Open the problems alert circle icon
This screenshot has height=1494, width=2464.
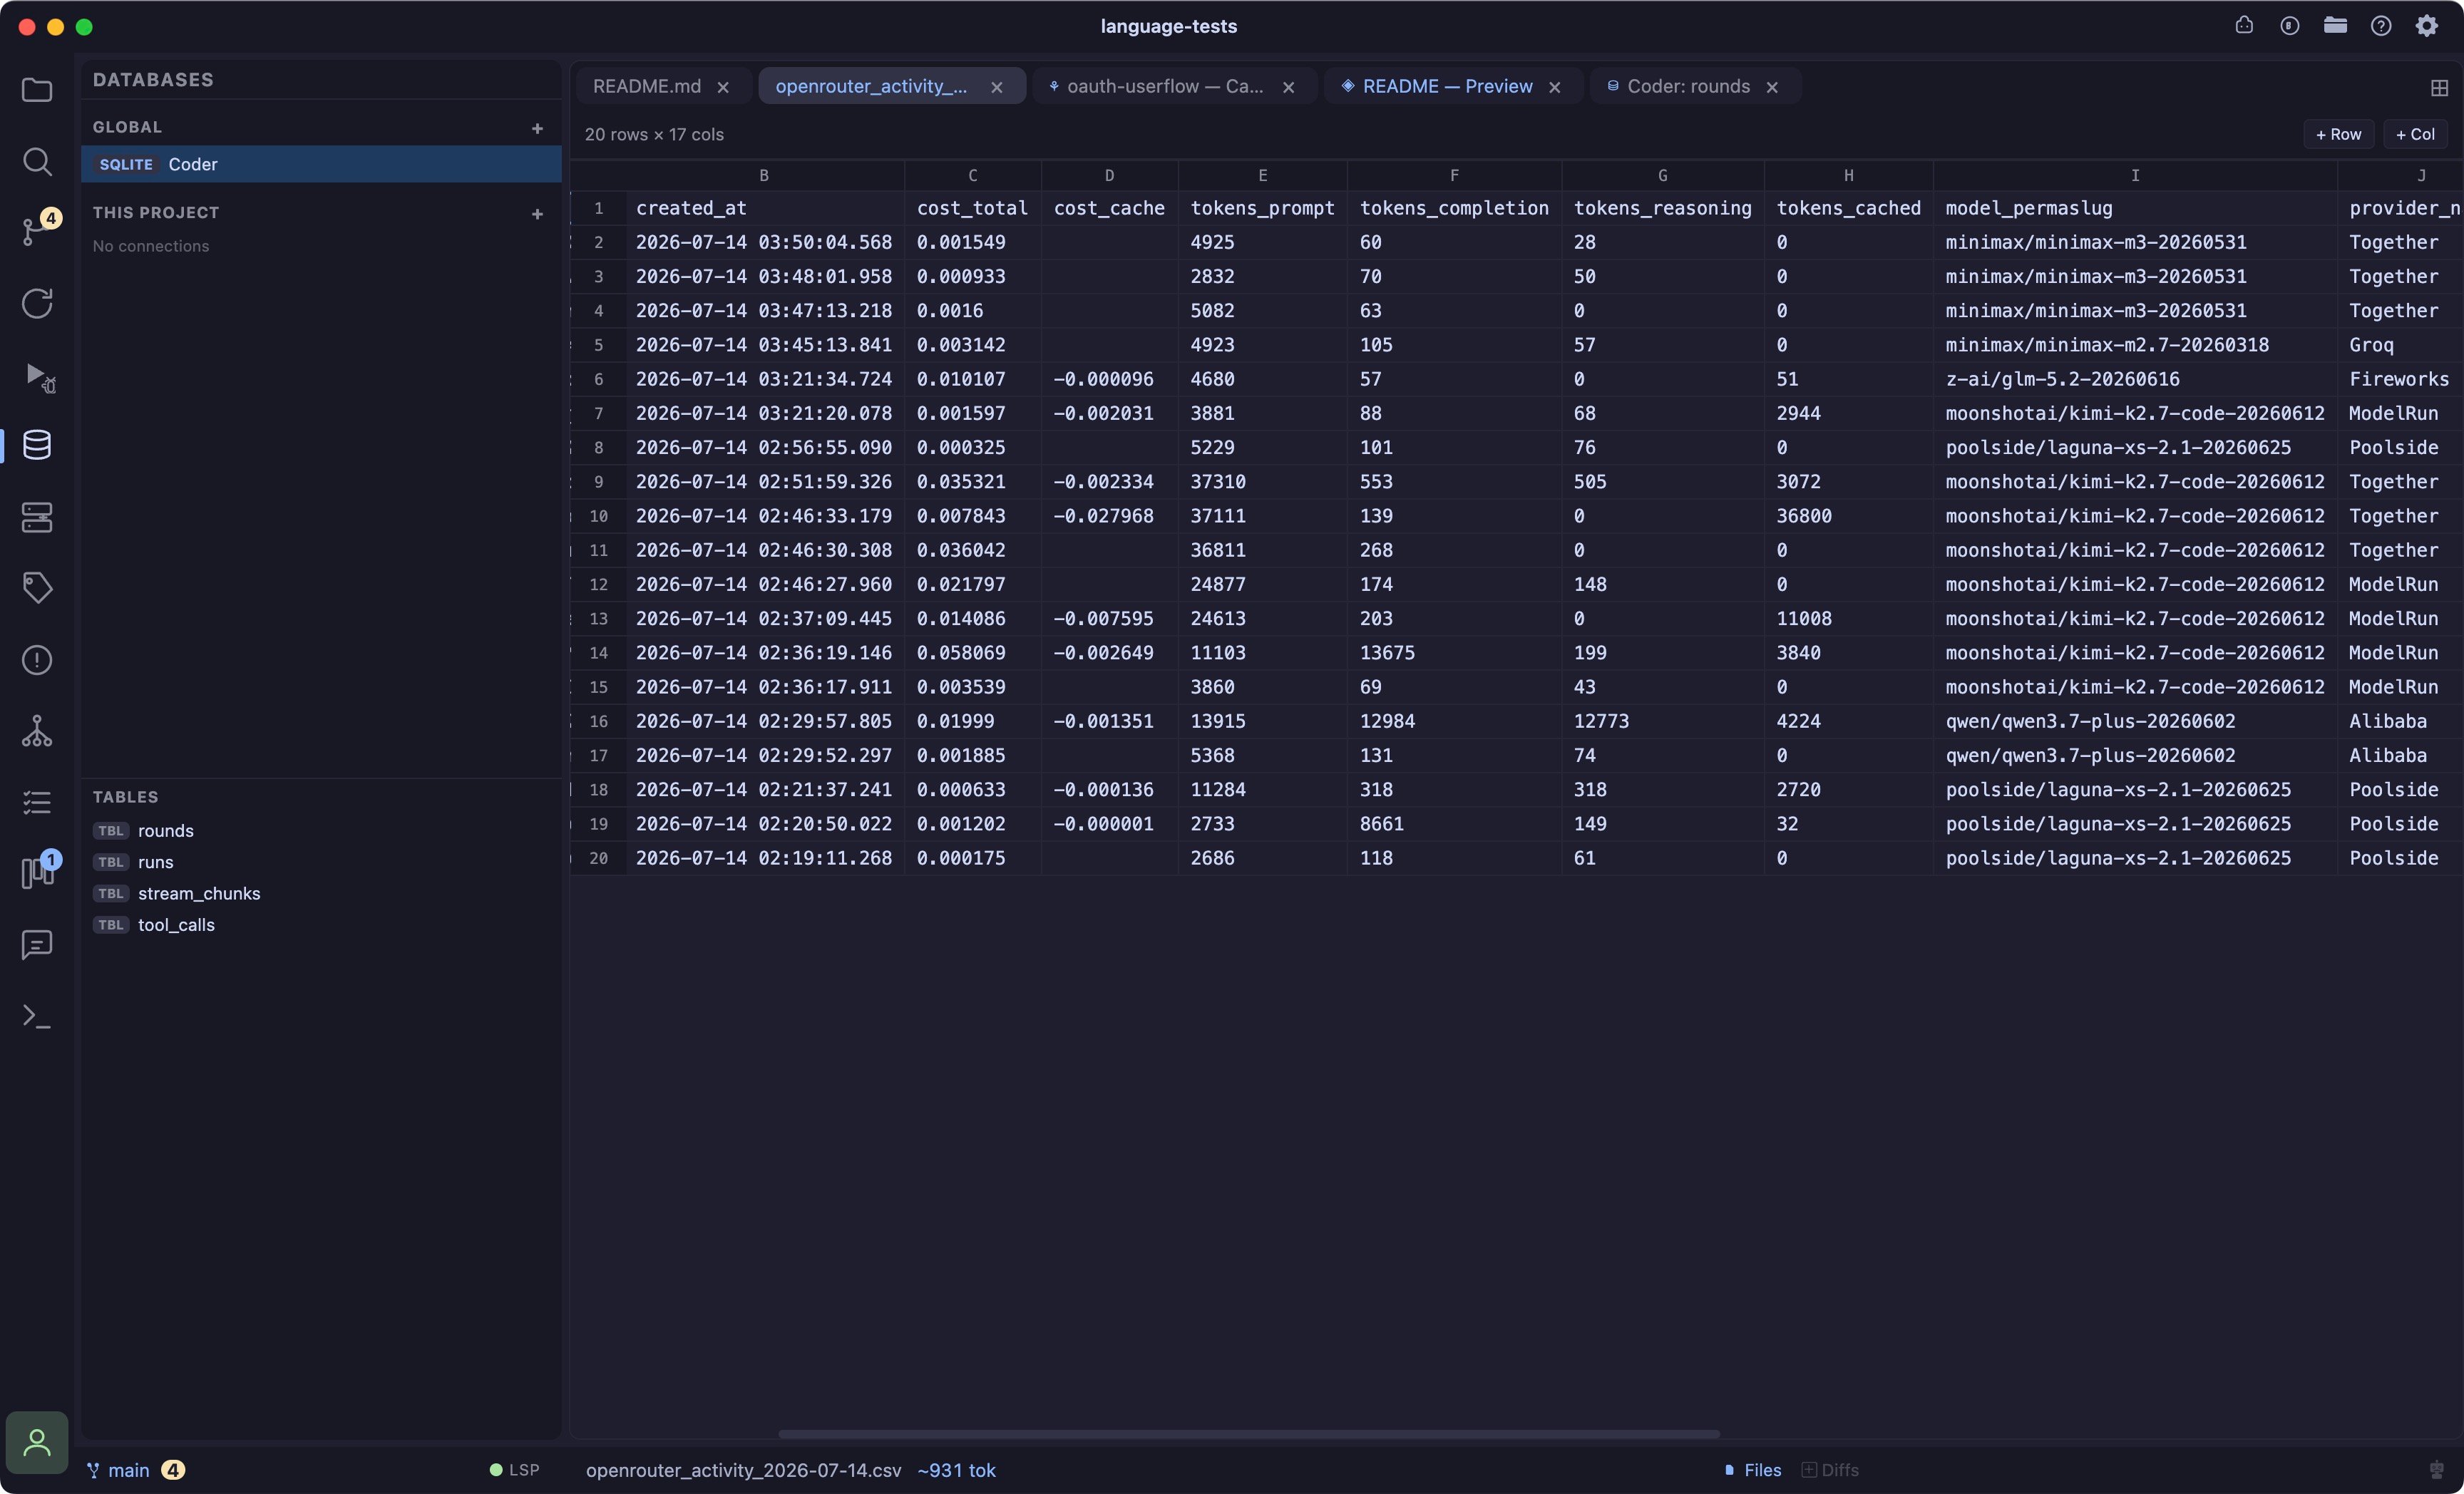click(37, 660)
